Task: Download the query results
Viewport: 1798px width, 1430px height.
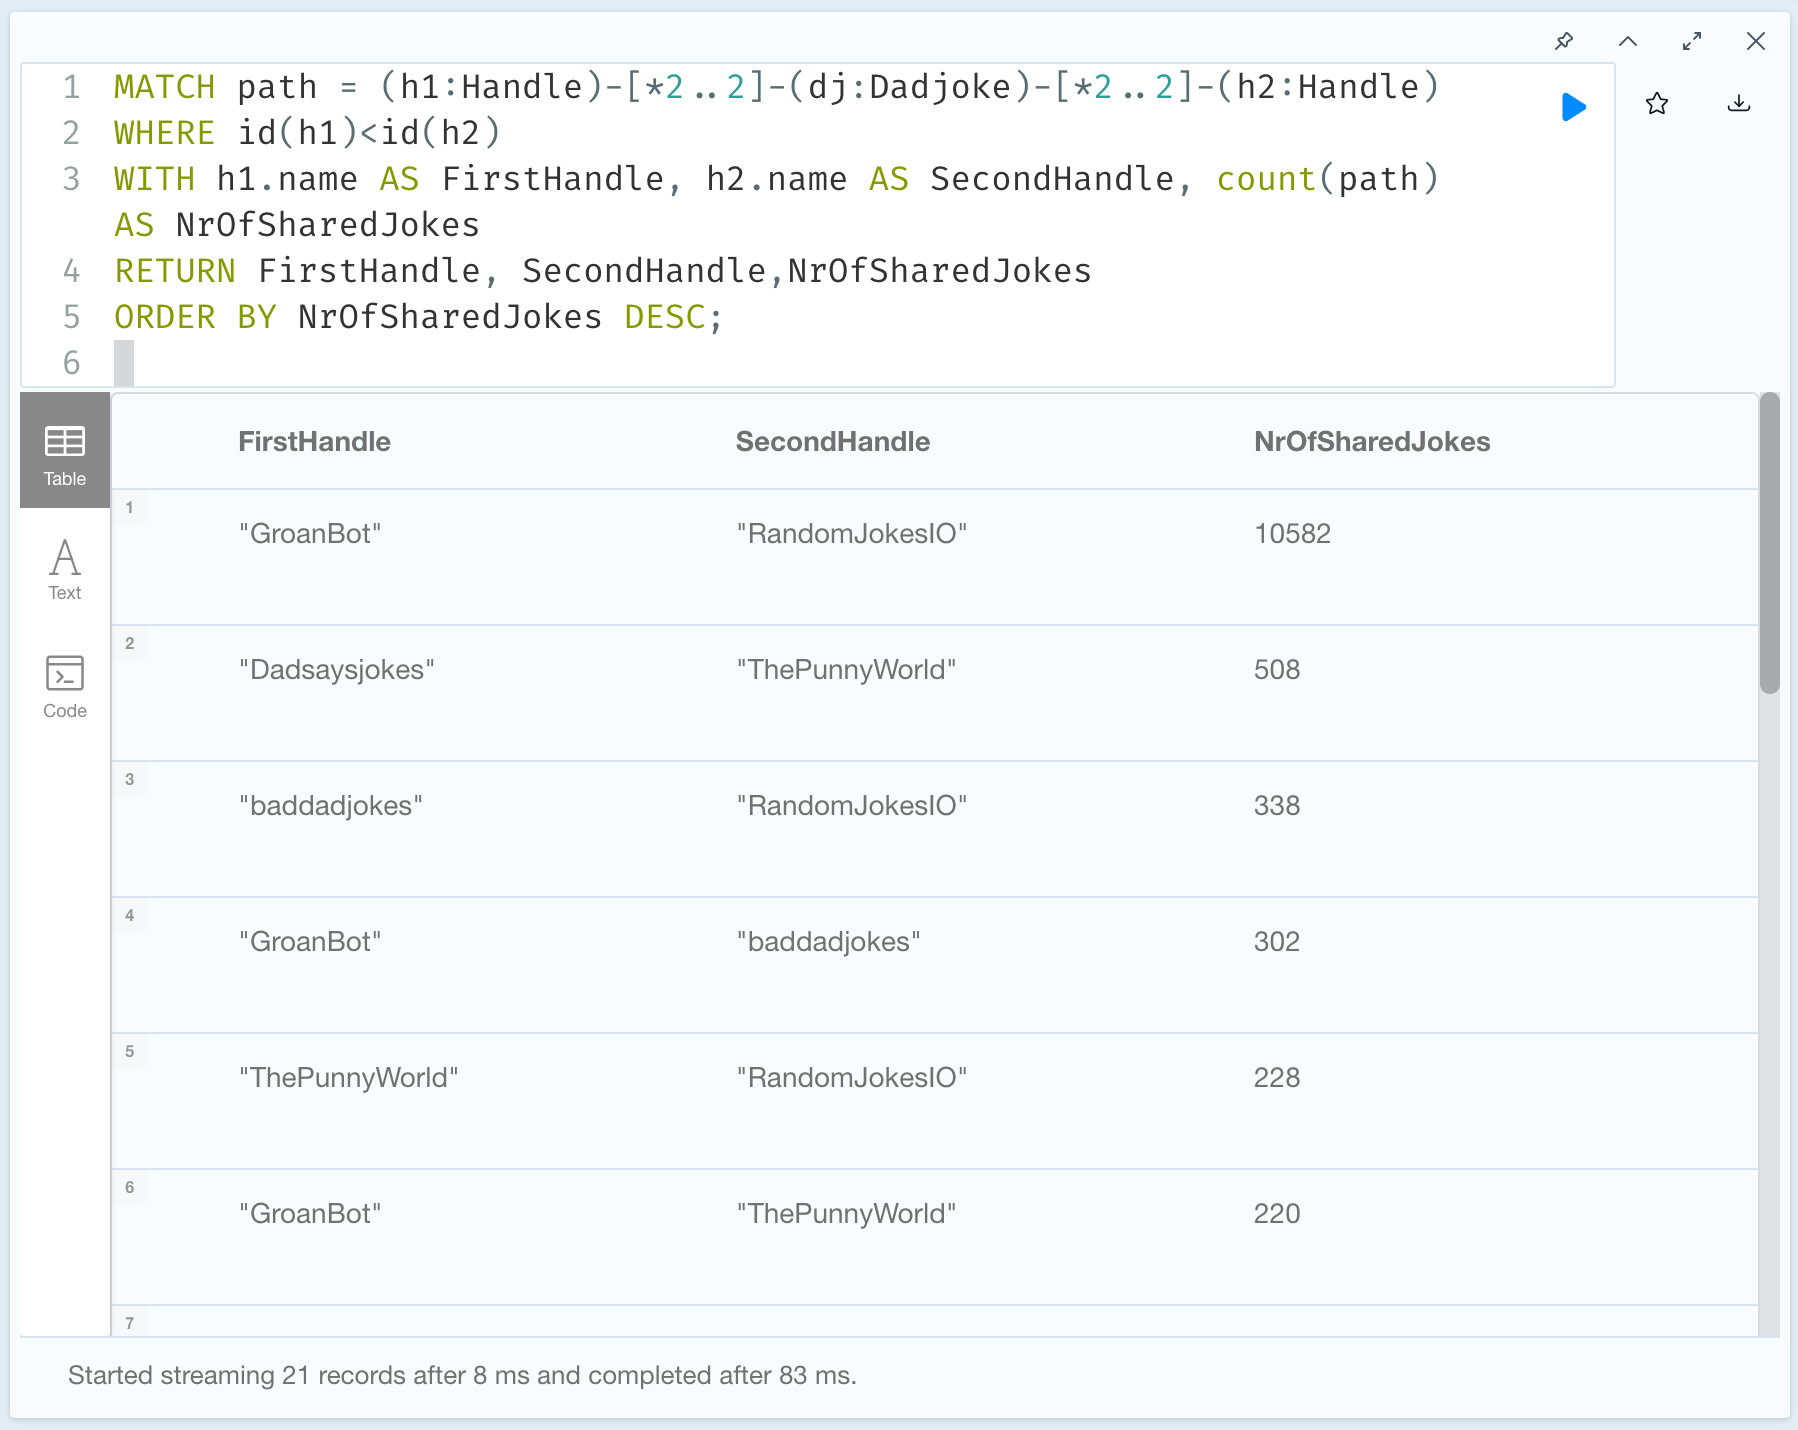Action: coord(1739,103)
